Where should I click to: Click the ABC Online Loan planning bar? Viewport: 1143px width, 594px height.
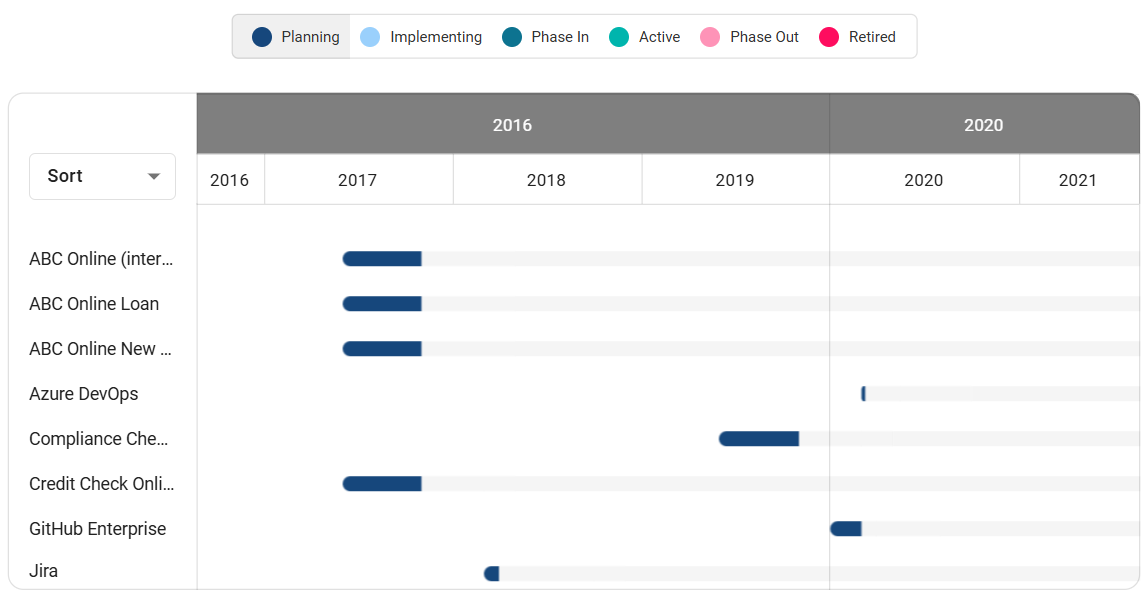pyautogui.click(x=382, y=304)
